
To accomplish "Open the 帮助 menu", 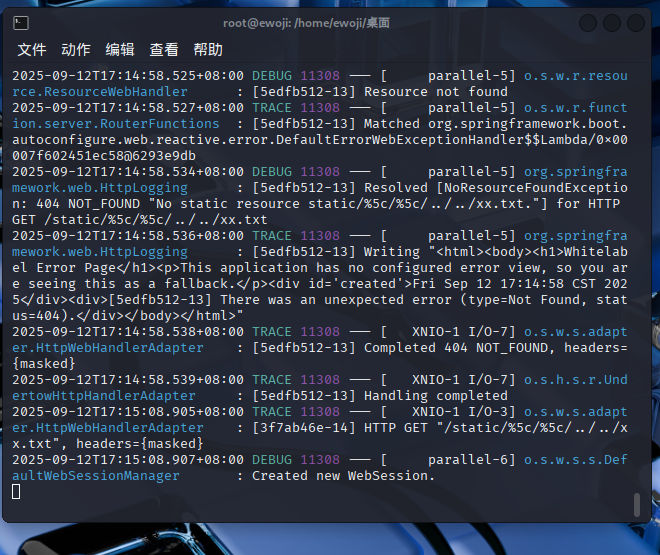I will 208,50.
